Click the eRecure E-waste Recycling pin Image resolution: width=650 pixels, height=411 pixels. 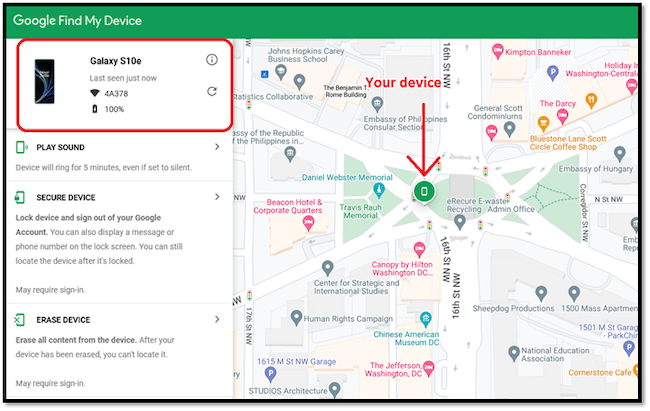[459, 222]
